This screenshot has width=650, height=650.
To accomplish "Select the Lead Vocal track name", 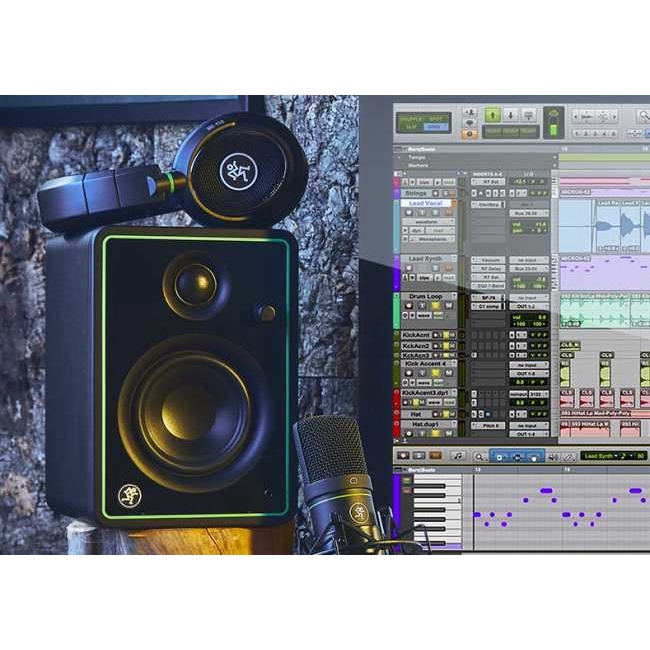I will click(425, 203).
